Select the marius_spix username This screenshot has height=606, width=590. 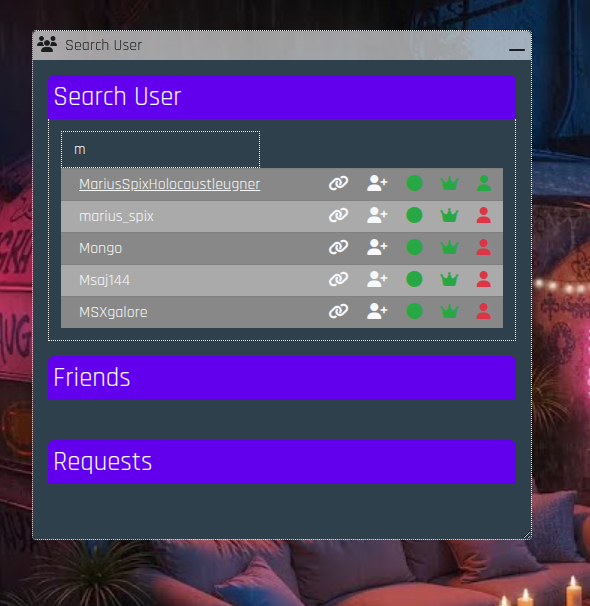point(116,216)
